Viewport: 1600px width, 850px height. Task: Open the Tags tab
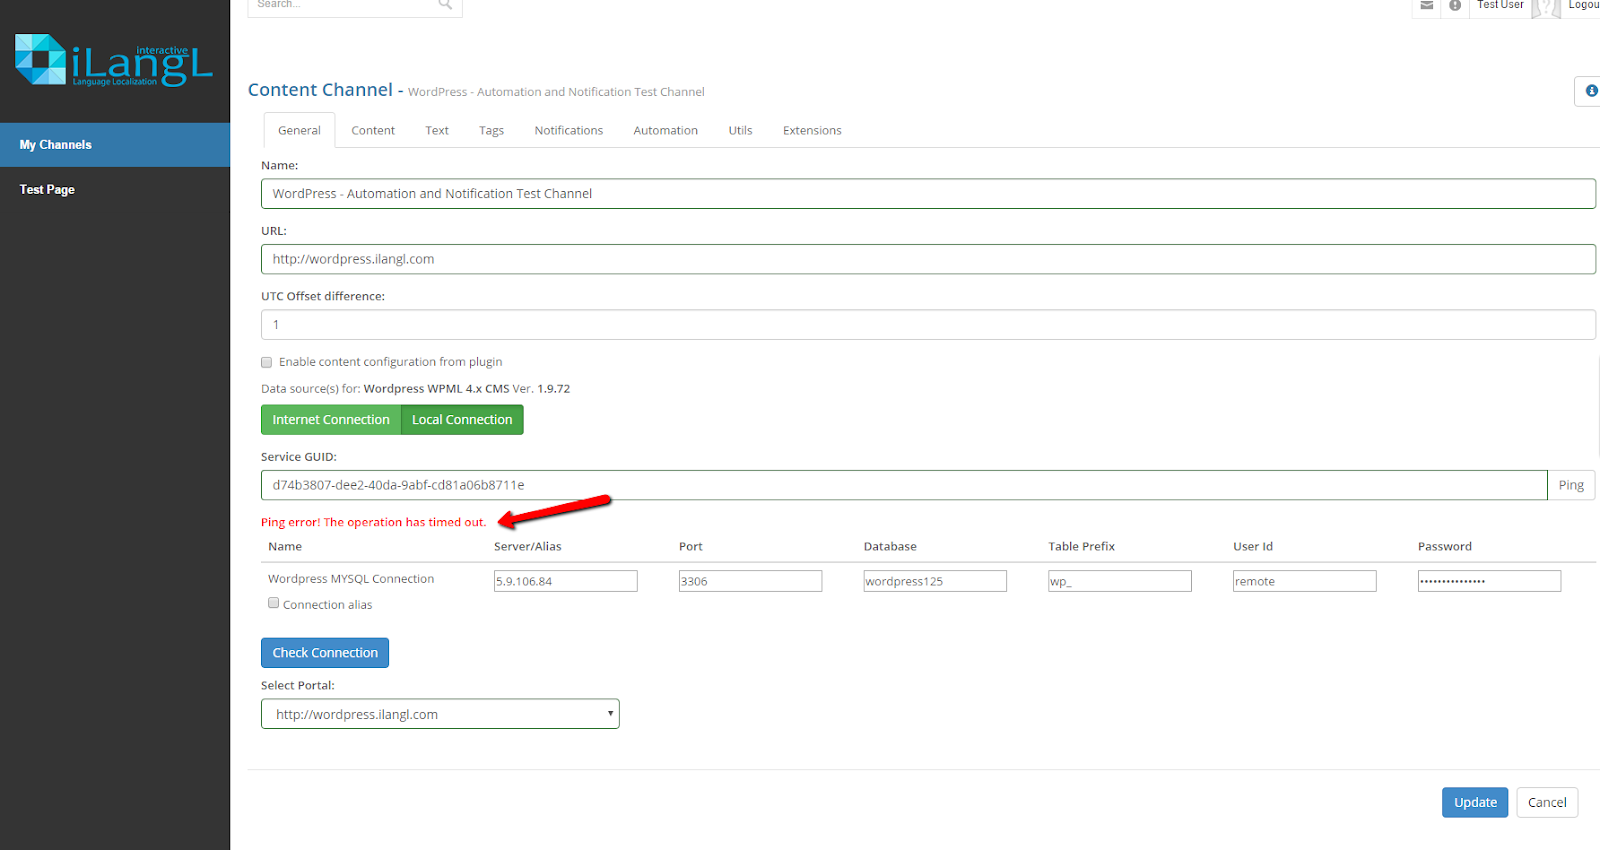[491, 130]
